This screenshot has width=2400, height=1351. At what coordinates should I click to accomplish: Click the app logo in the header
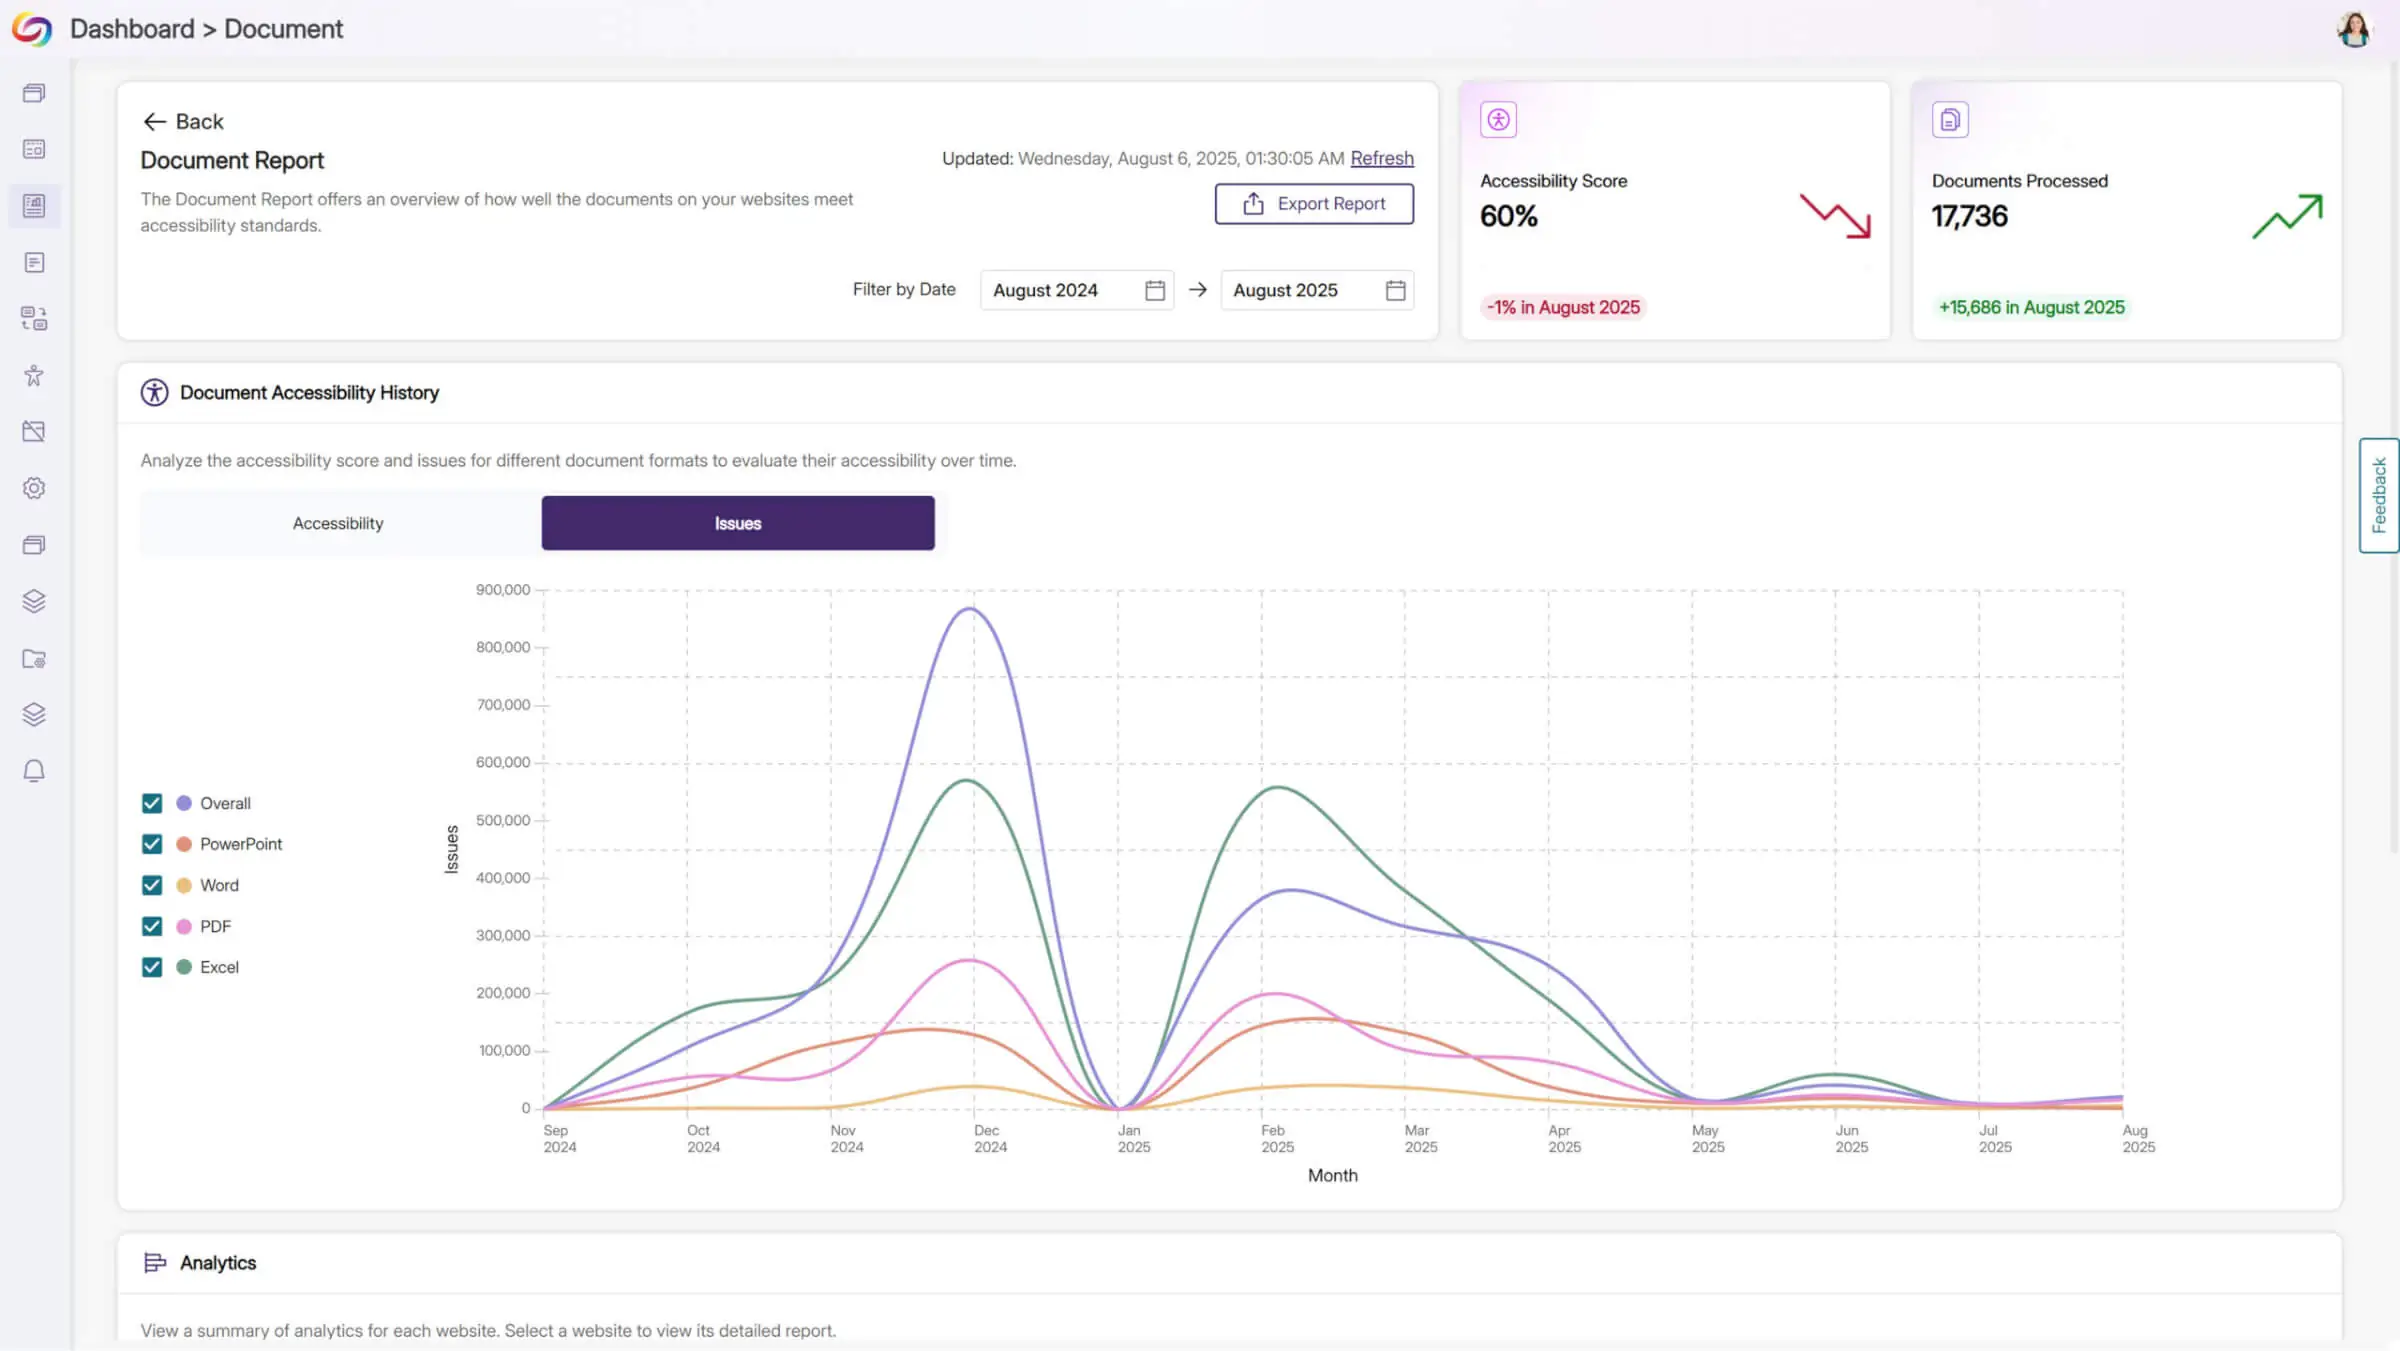point(31,29)
